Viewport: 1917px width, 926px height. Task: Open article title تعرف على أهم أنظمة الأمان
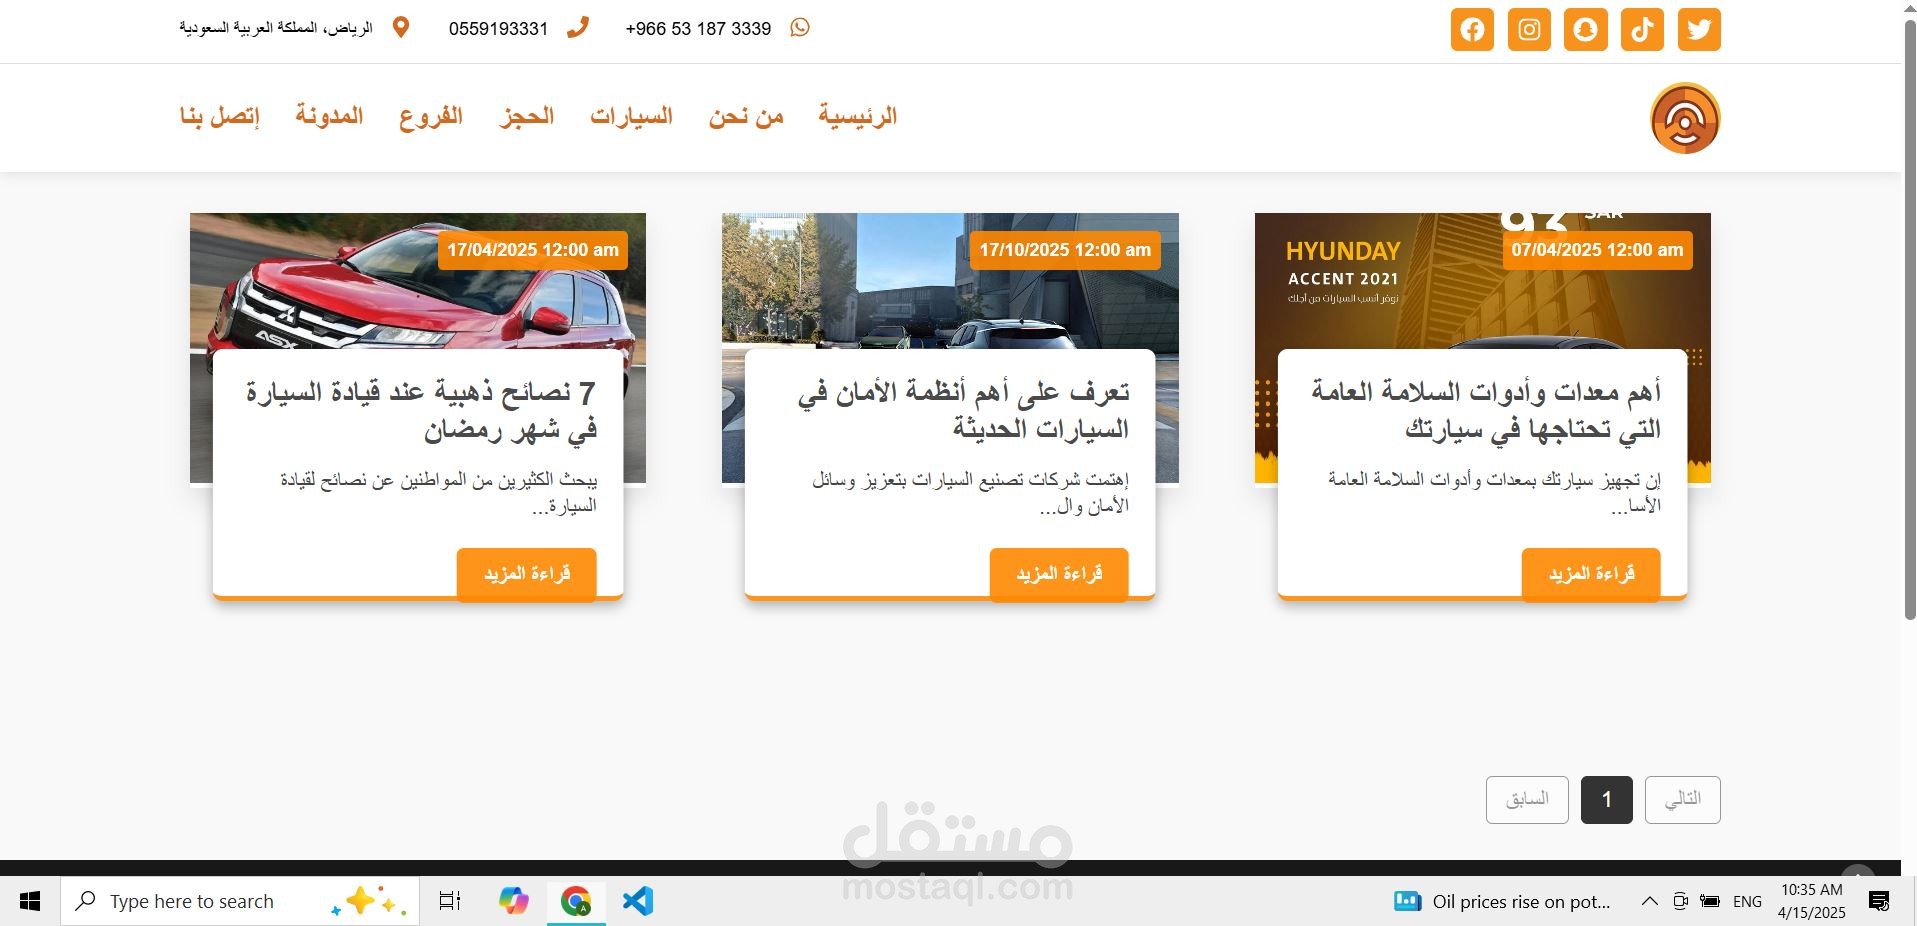click(963, 410)
